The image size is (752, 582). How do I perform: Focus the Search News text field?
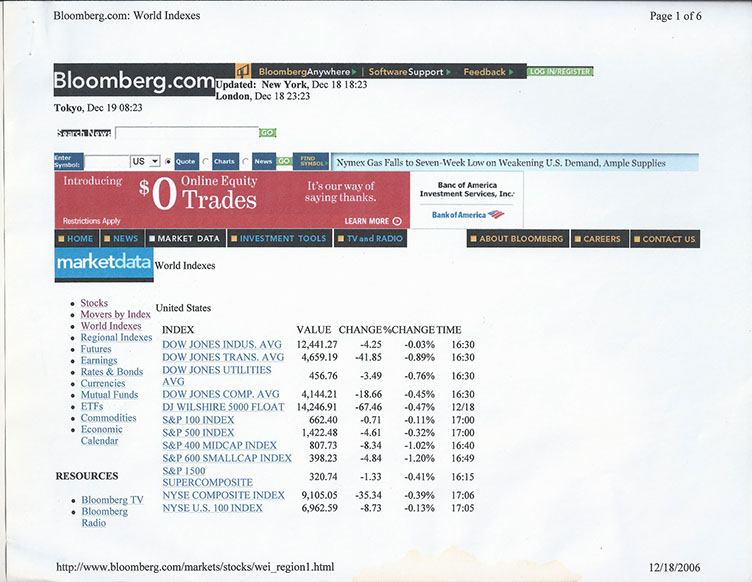[187, 133]
